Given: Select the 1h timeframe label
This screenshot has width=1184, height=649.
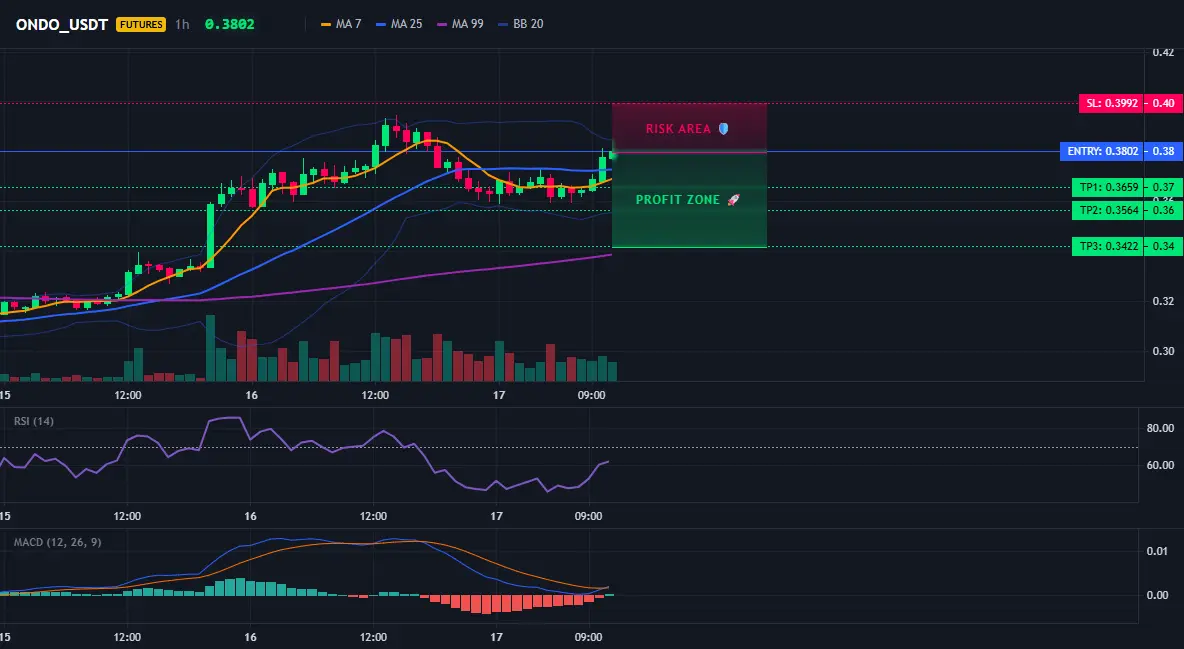Looking at the screenshot, I should click(x=182, y=24).
